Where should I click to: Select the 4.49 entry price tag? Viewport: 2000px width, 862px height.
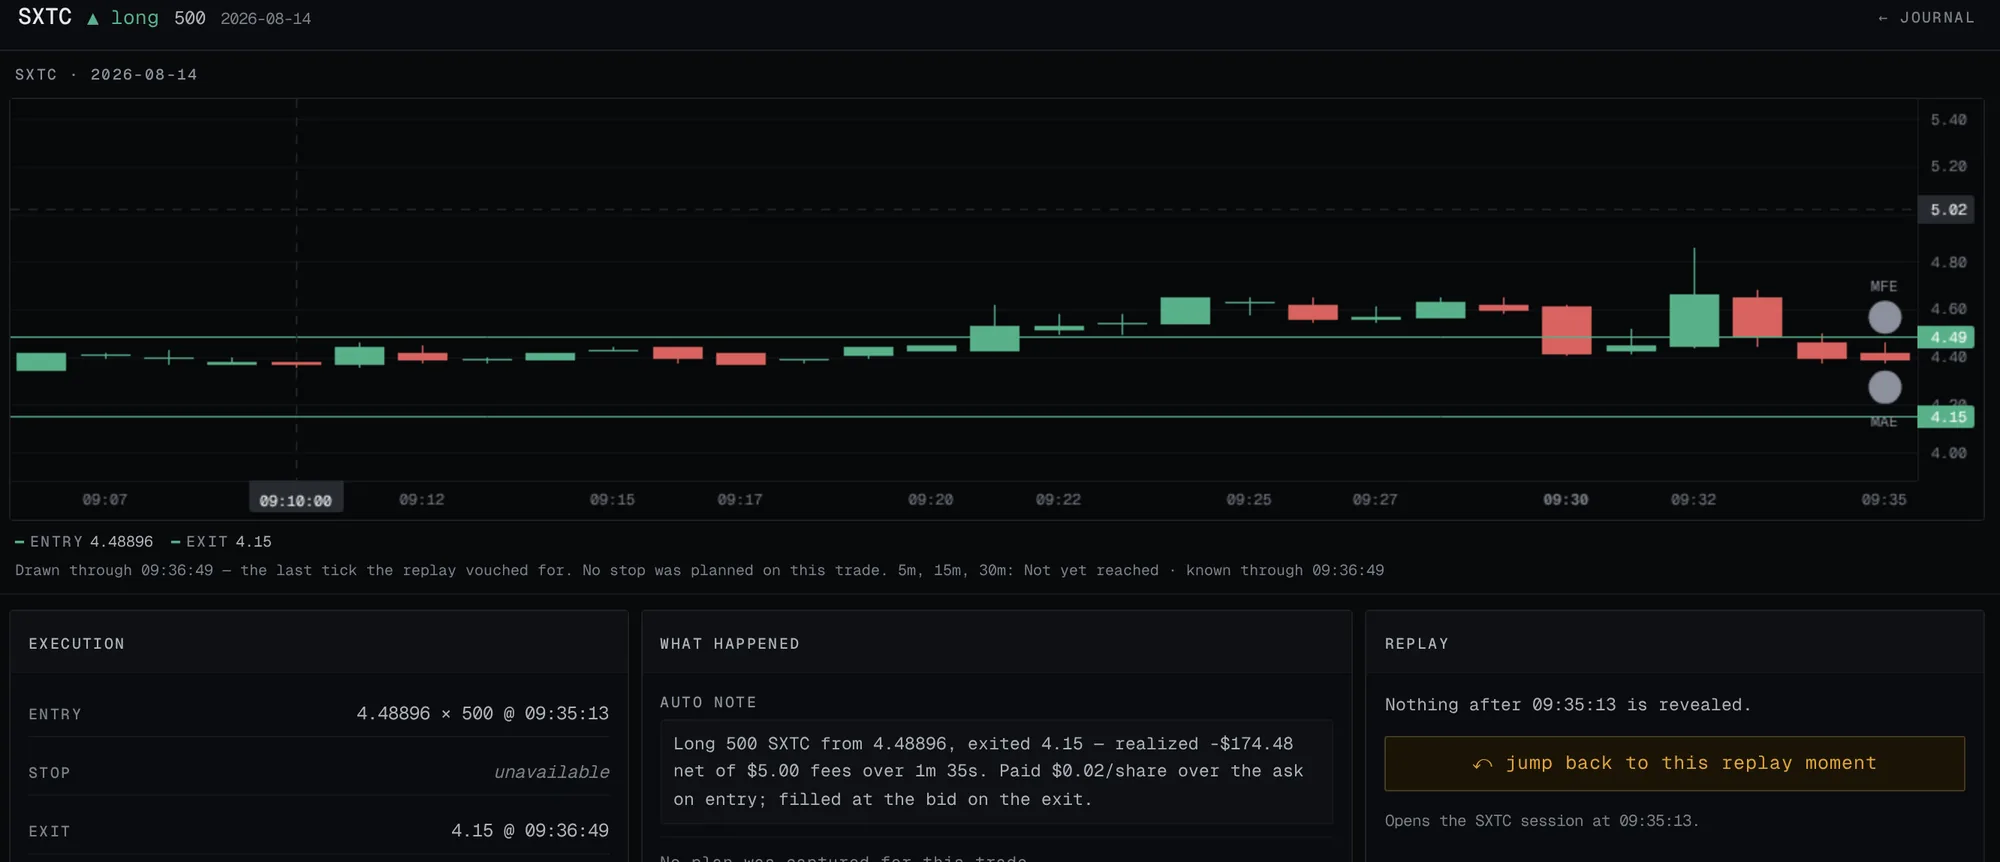[1946, 337]
